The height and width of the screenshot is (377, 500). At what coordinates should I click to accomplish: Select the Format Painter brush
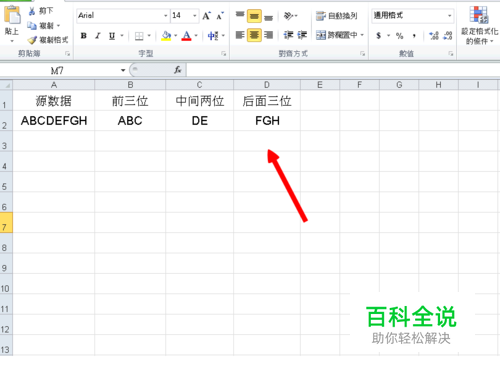(48, 40)
